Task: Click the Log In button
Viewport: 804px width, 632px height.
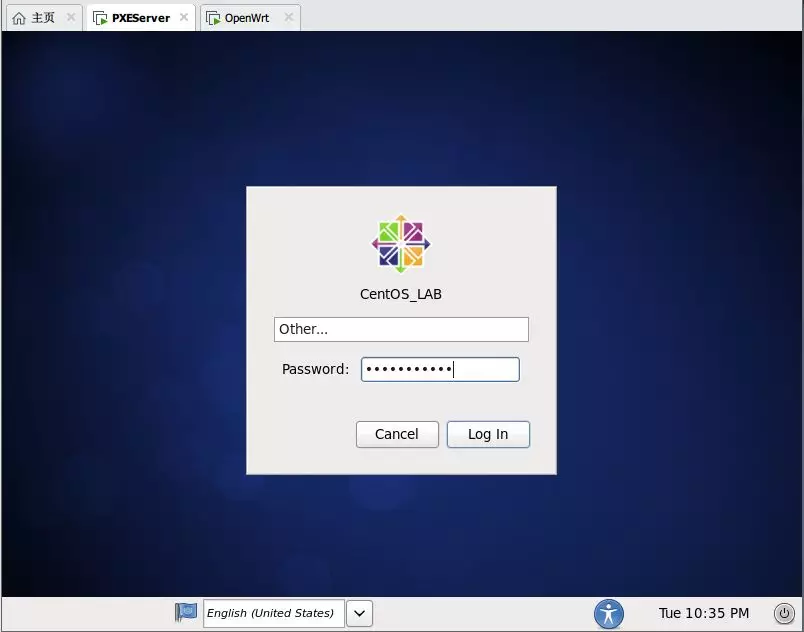Action: coord(488,434)
